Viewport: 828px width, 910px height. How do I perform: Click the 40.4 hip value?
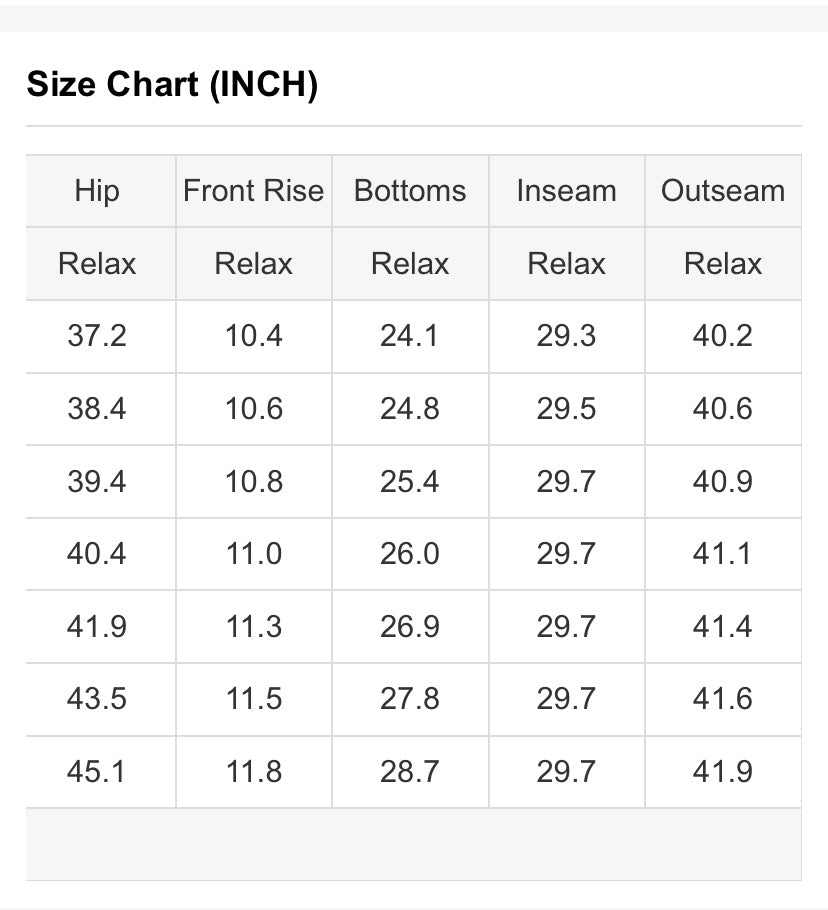pos(97,554)
